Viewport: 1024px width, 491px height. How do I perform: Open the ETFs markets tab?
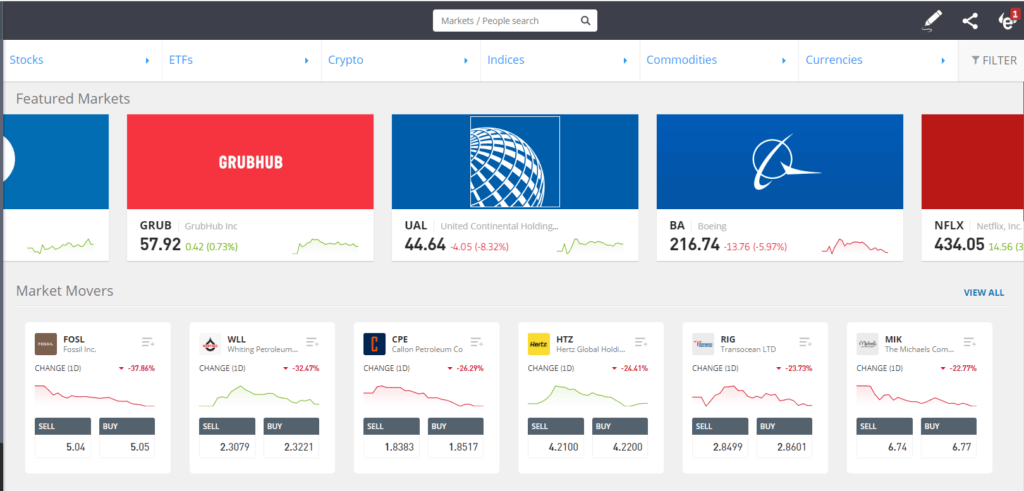(181, 60)
